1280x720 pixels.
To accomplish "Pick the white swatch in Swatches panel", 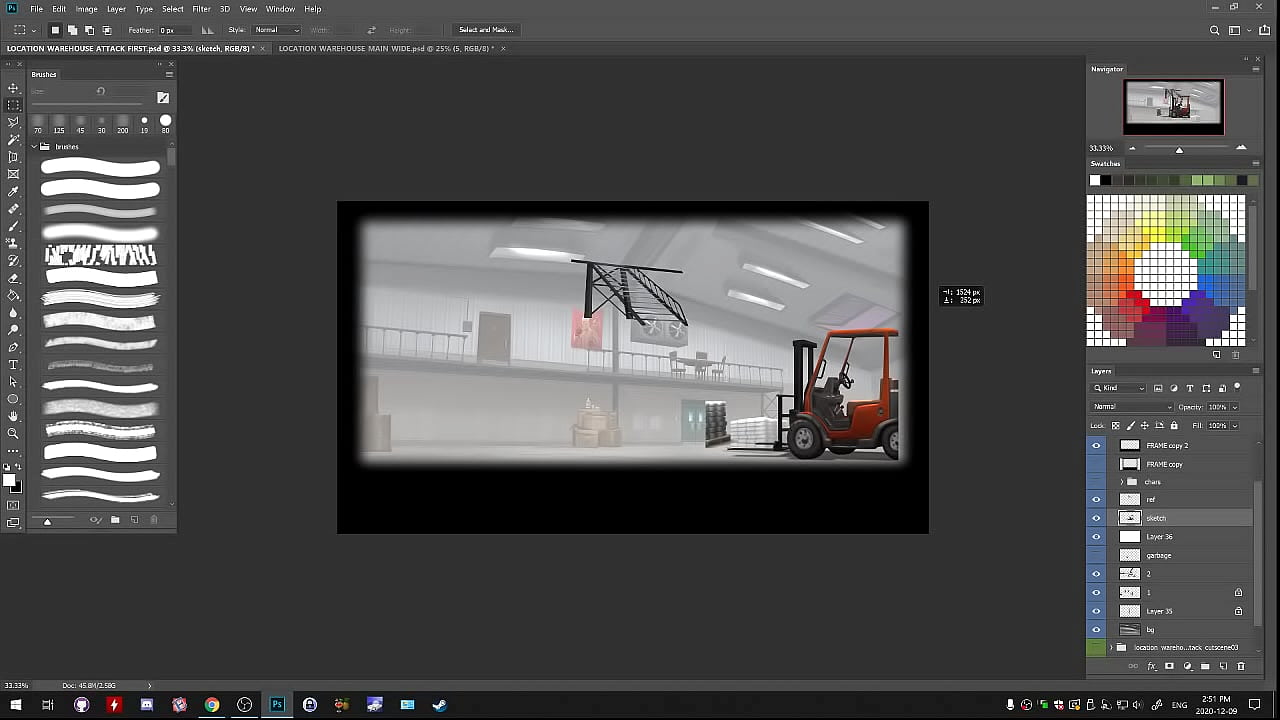I will pos(1094,180).
